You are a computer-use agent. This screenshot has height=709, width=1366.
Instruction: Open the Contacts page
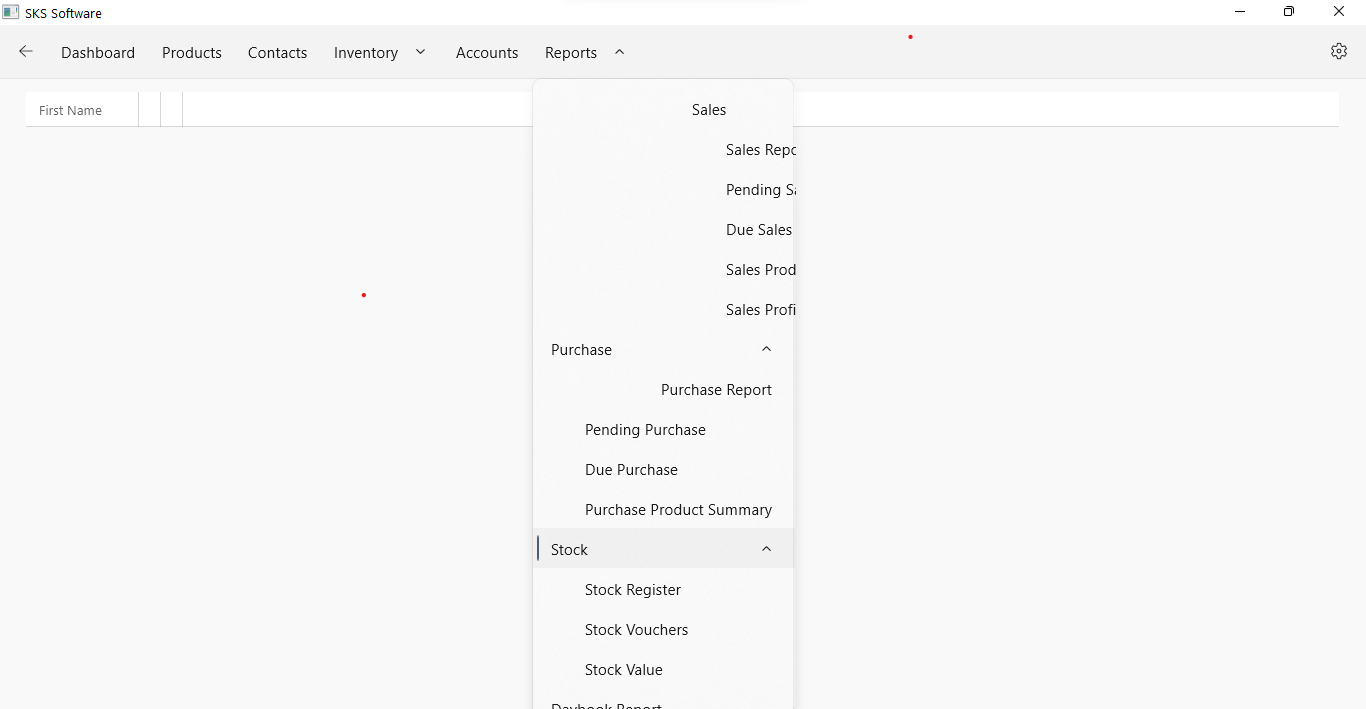pyautogui.click(x=277, y=52)
